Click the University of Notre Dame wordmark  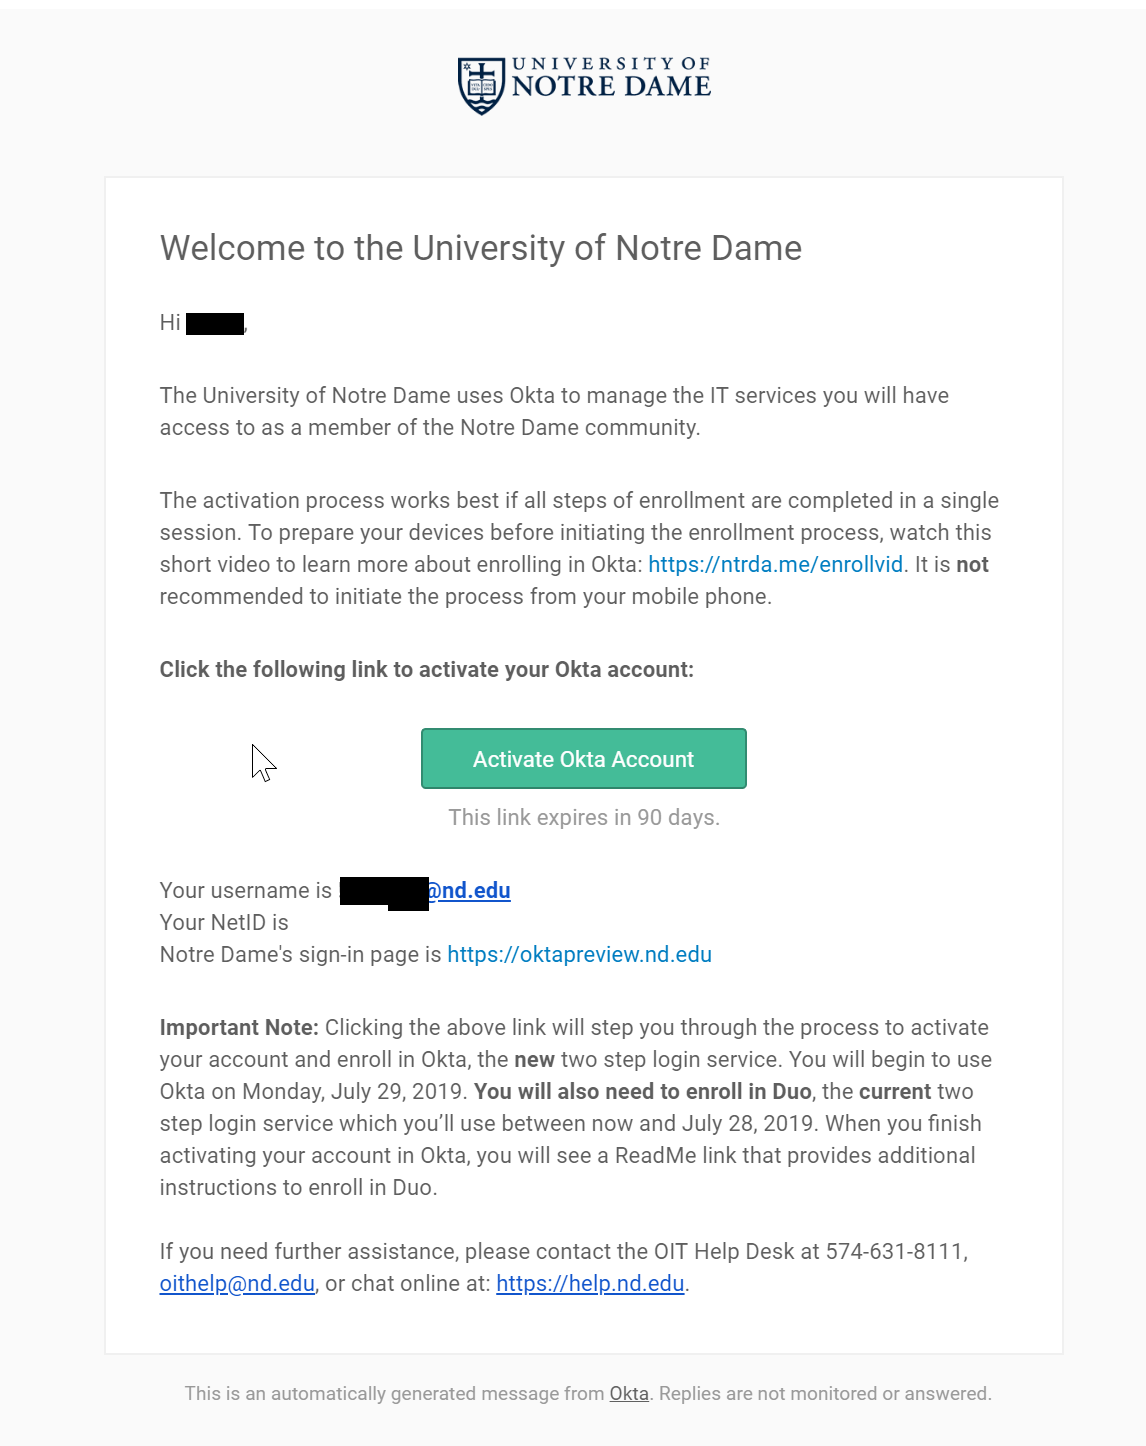click(611, 78)
